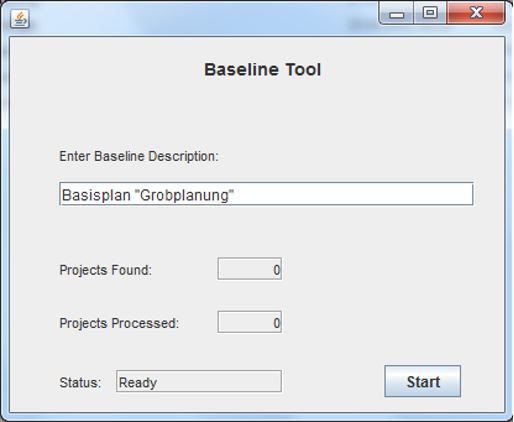Screen dimensions: 514x422
Task: Close the Baseline Tool window
Action: click(476, 13)
